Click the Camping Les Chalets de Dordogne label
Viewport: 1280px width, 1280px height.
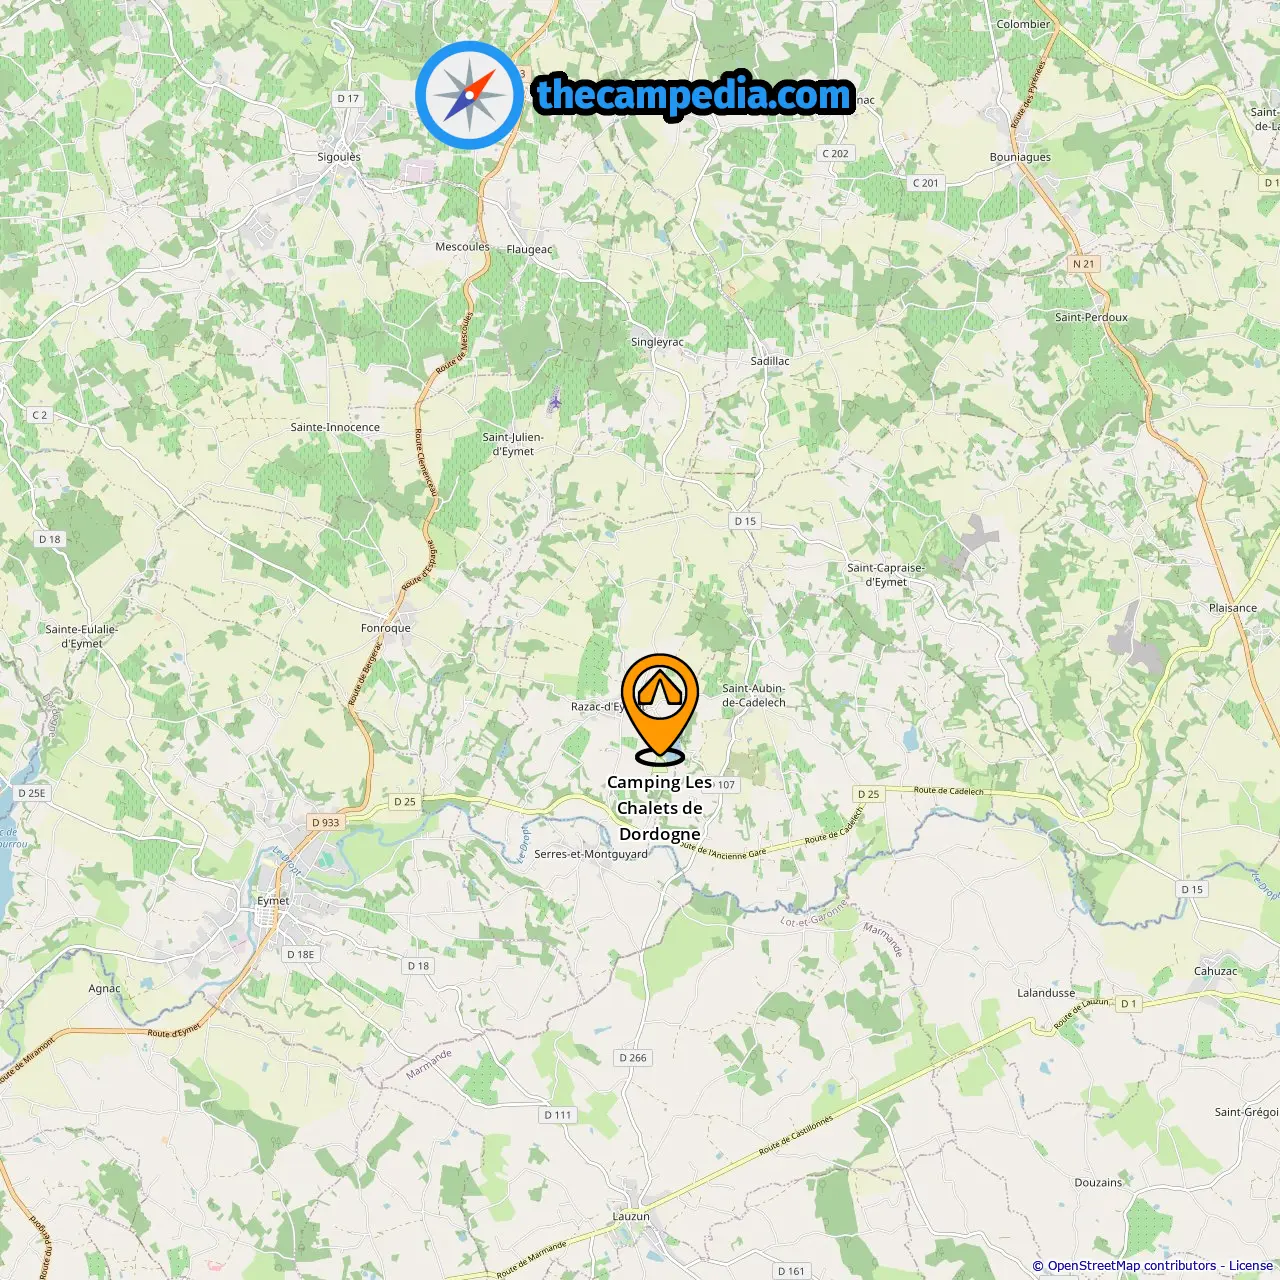pos(660,808)
